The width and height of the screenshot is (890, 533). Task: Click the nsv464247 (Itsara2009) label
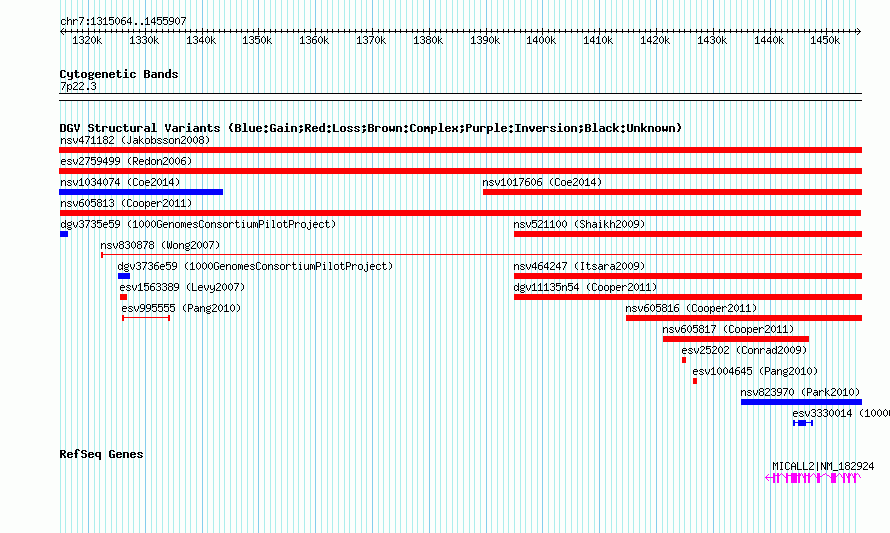coord(579,266)
